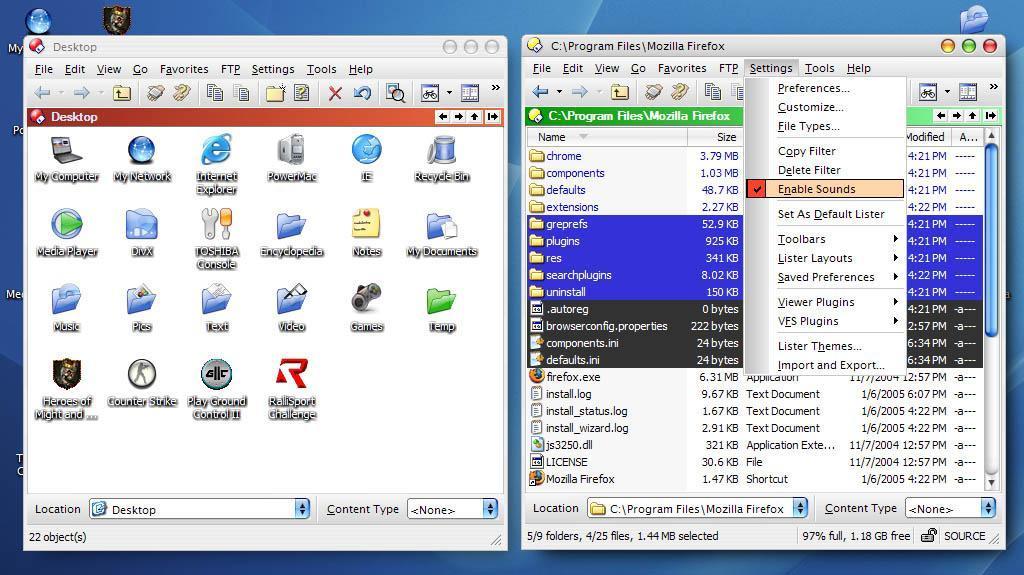Open Tools menu in Firefox lister
Image resolution: width=1024 pixels, height=575 pixels.
[820, 68]
